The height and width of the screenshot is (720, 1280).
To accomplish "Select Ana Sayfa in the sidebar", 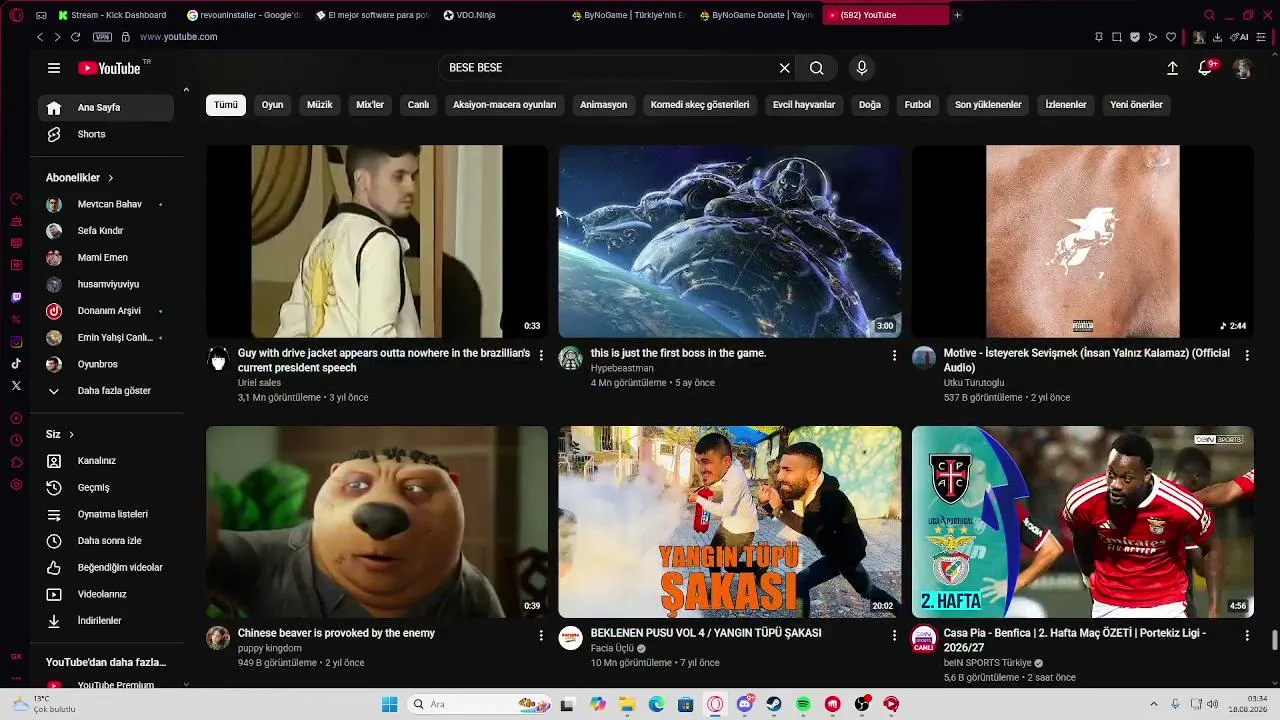I will [x=106, y=108].
